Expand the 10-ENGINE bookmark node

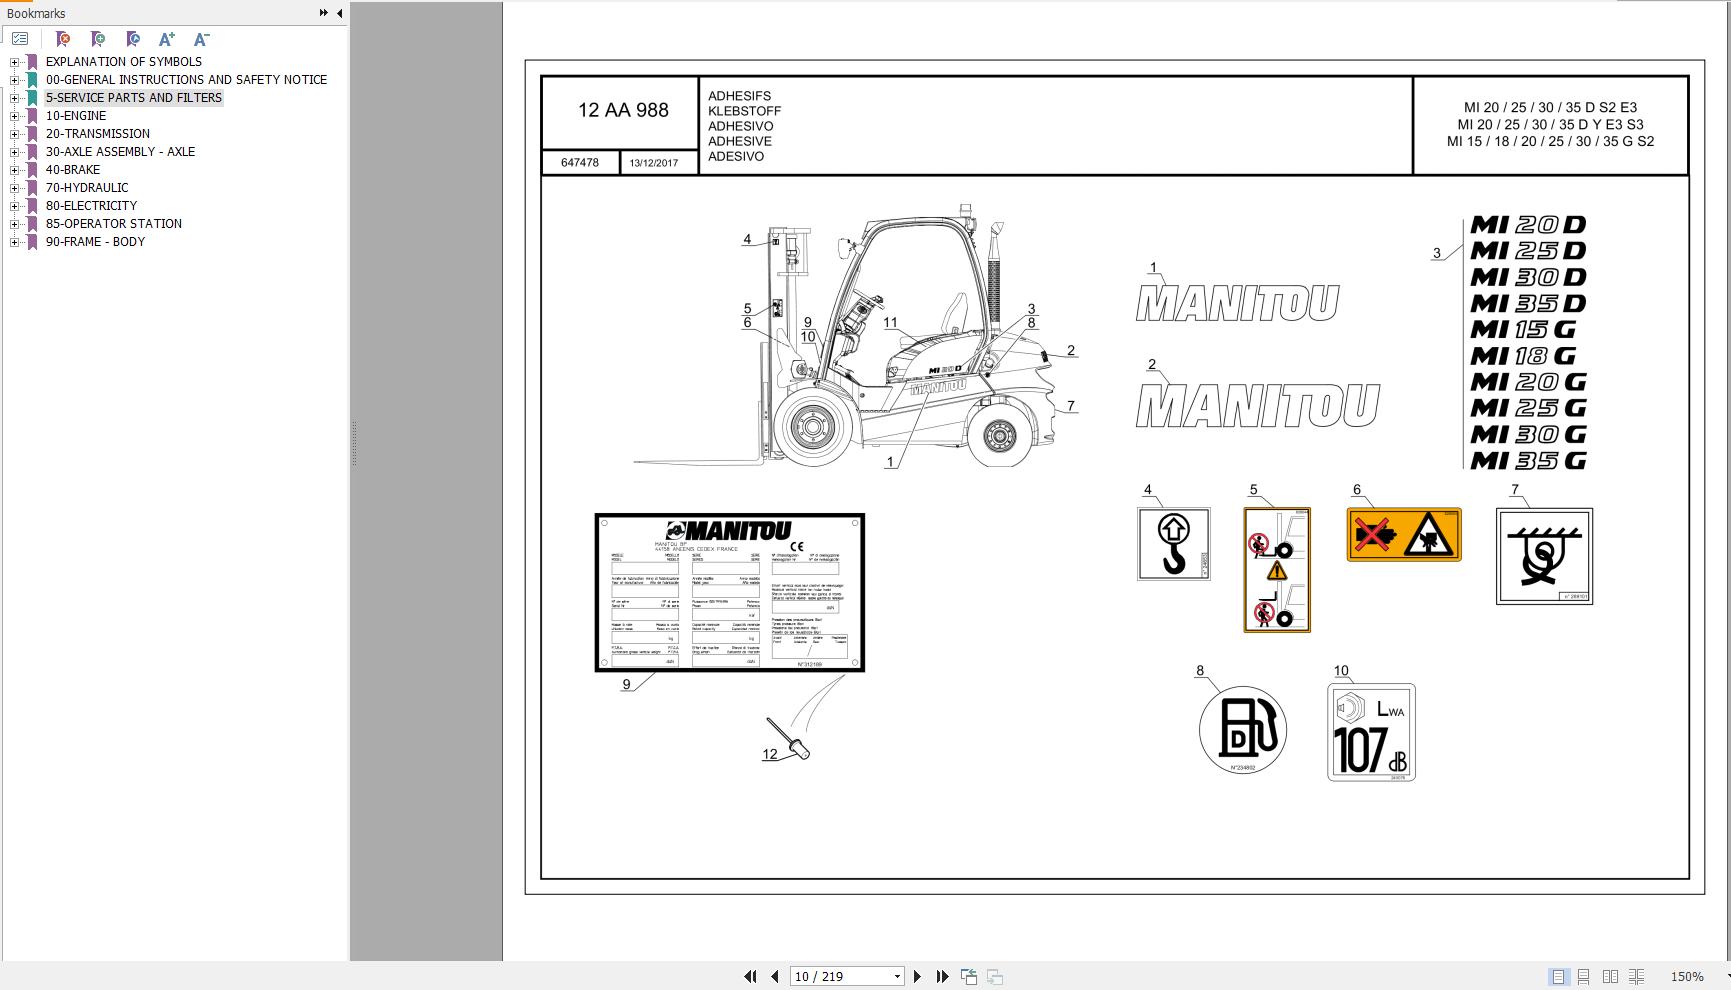(15, 116)
